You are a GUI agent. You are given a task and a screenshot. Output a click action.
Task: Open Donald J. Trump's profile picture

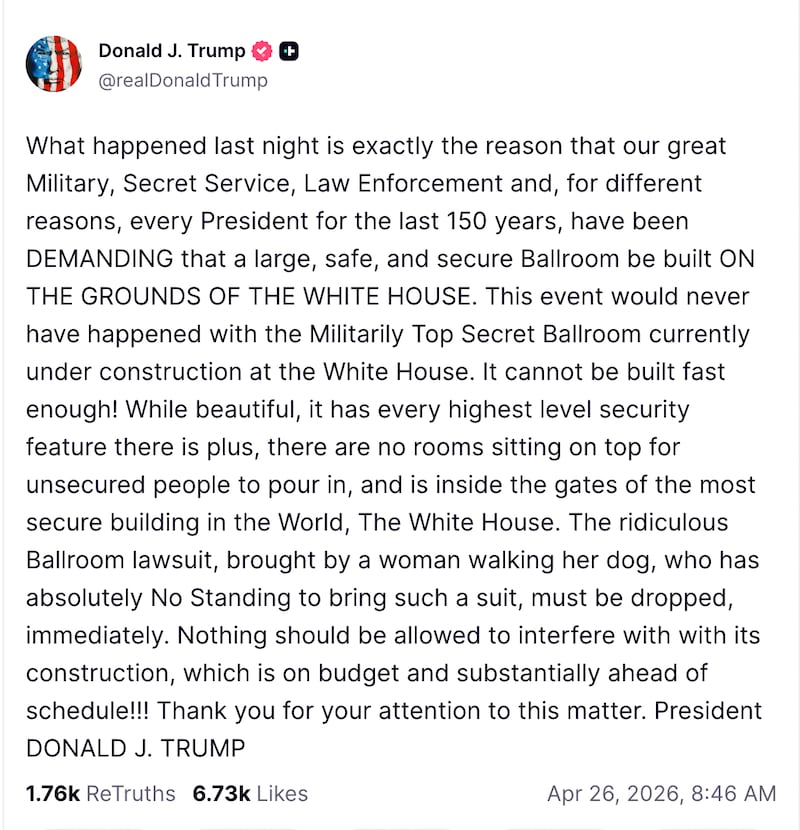tap(55, 62)
